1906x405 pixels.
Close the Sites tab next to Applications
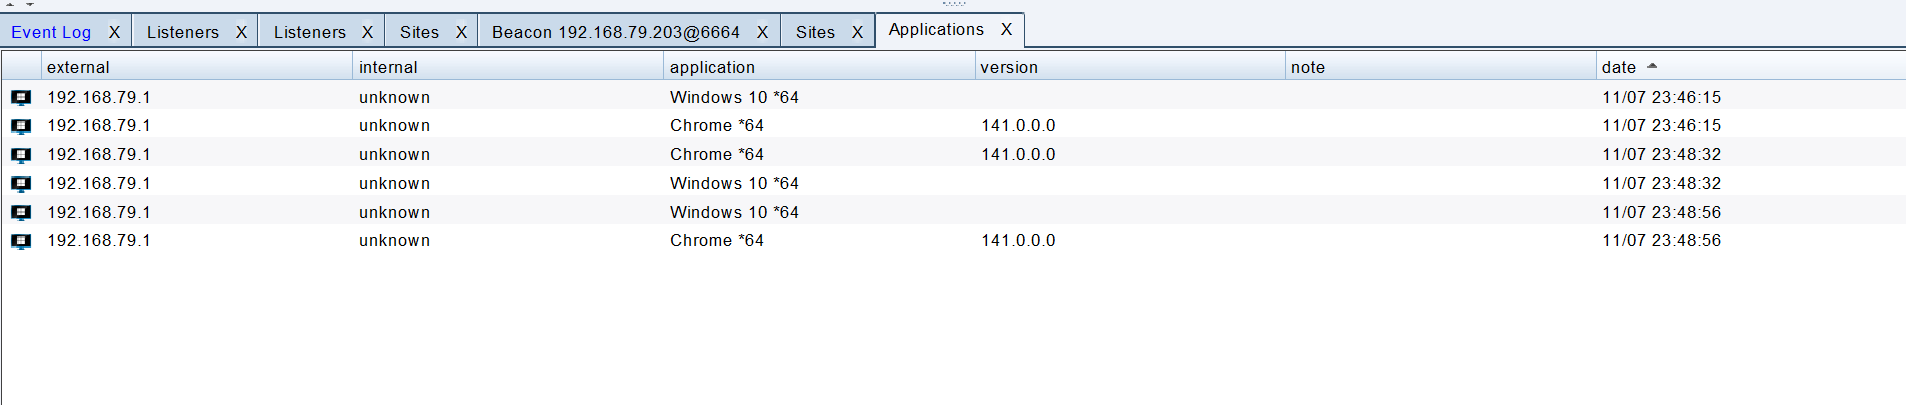coord(857,32)
